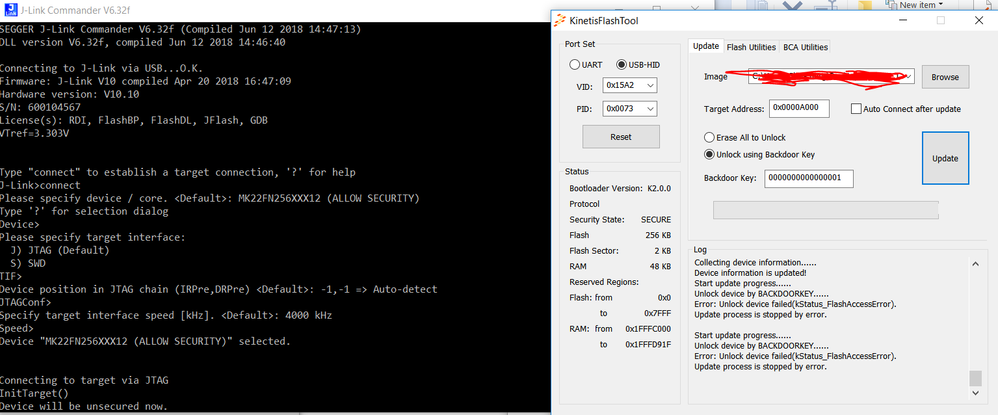The image size is (998, 415).
Task: Click the RAM to '0x1FFFD91F' value
Action: [648, 344]
